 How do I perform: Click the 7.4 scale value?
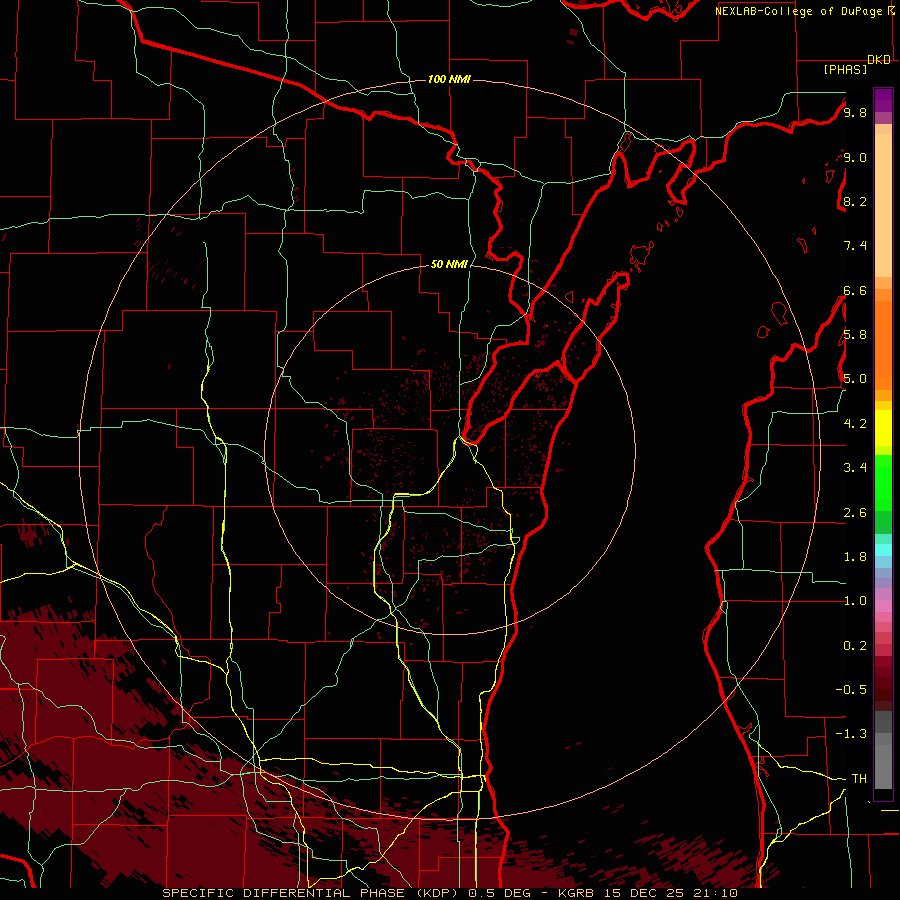tap(855, 246)
